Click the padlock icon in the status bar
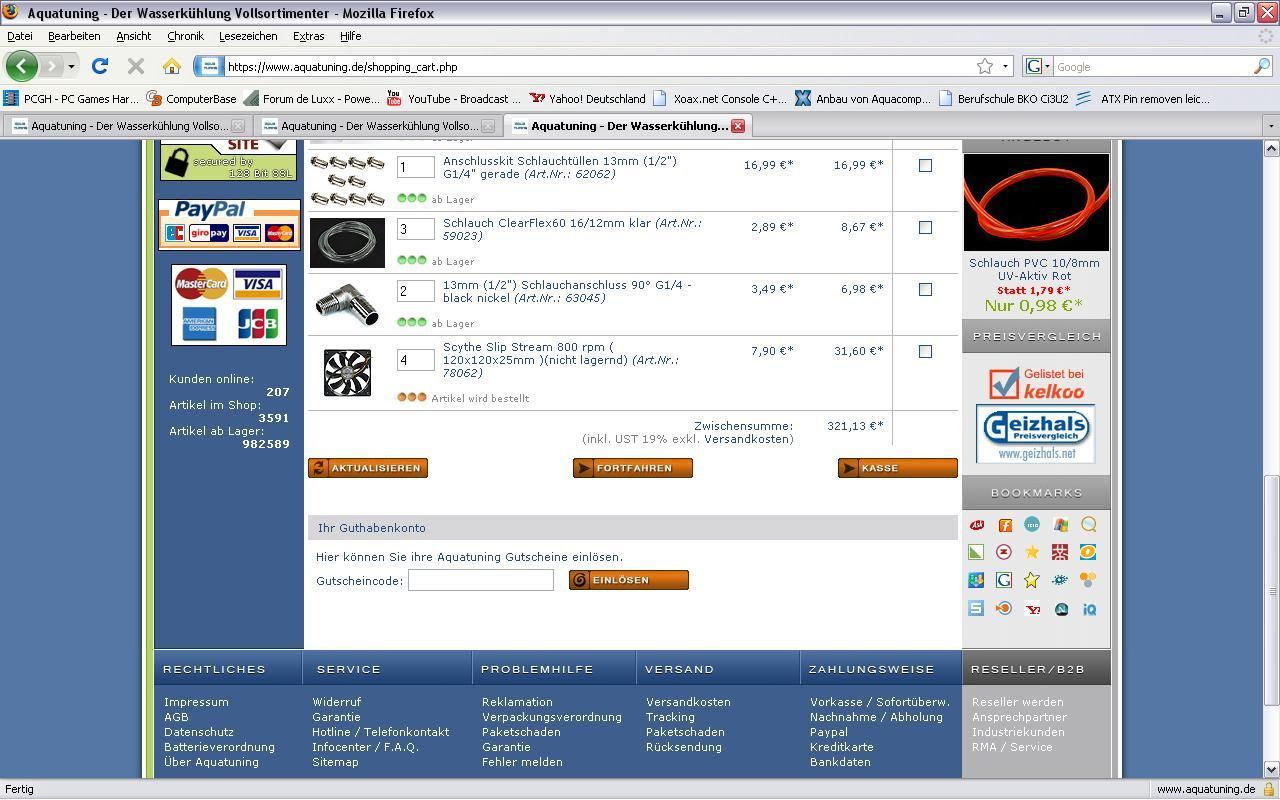This screenshot has height=800, width=1280. coord(1268,789)
